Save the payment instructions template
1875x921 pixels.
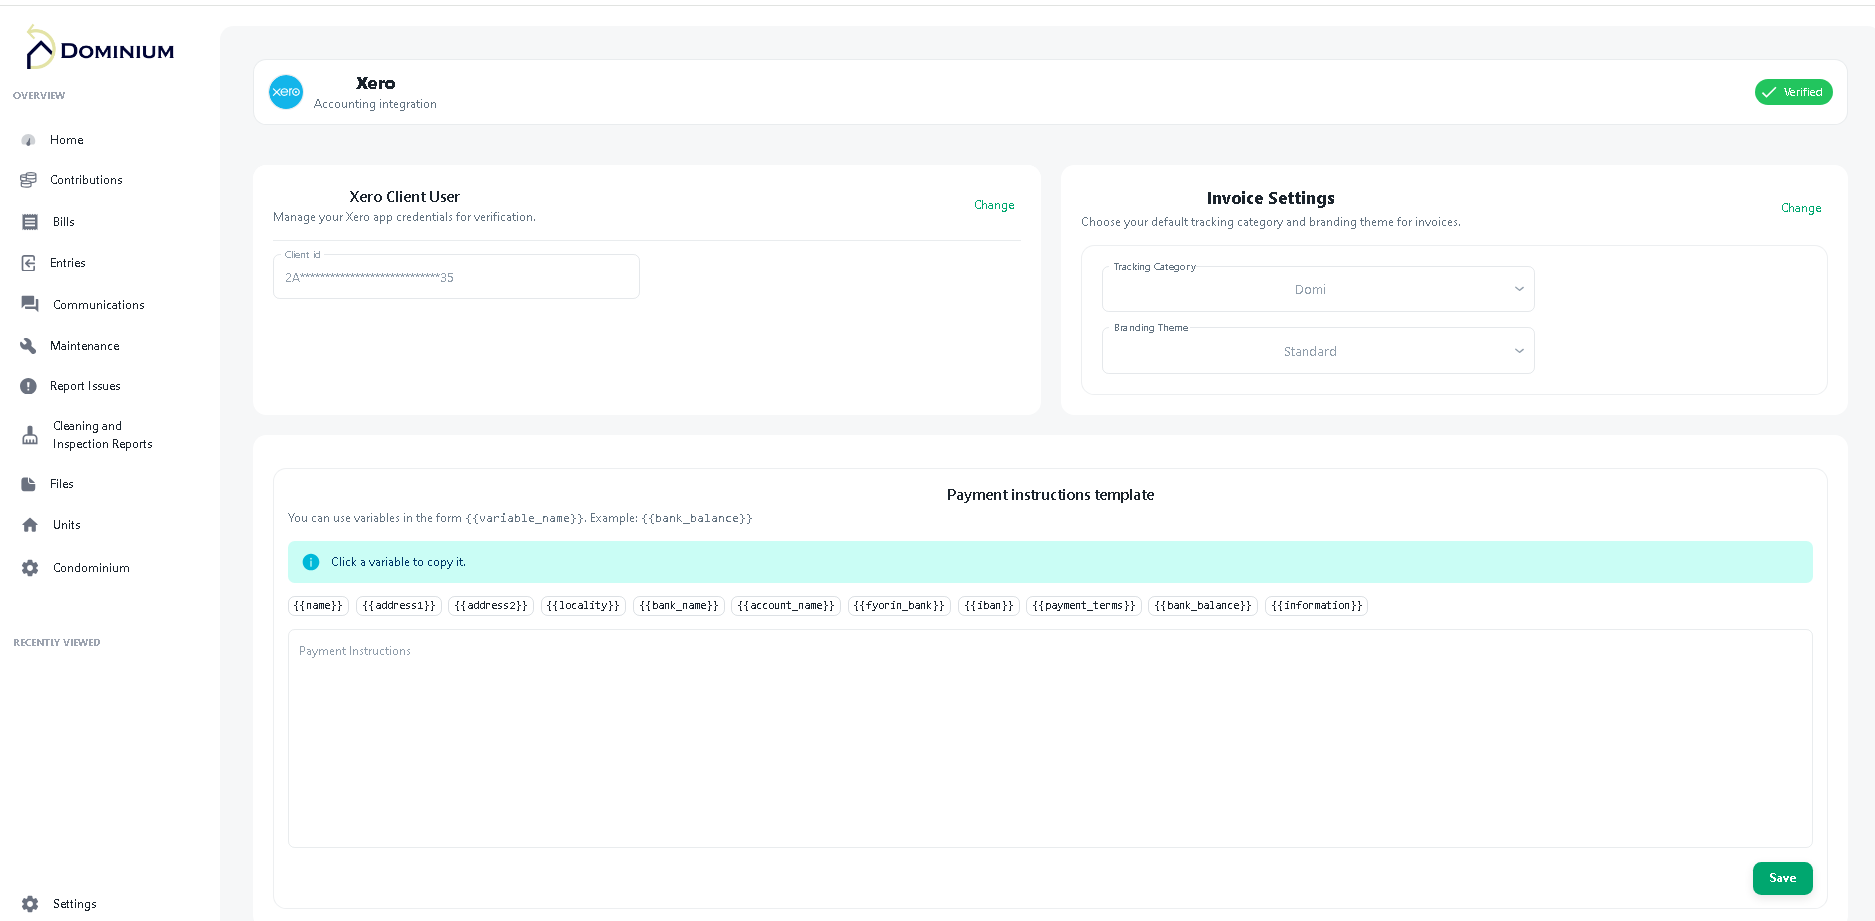(1782, 878)
